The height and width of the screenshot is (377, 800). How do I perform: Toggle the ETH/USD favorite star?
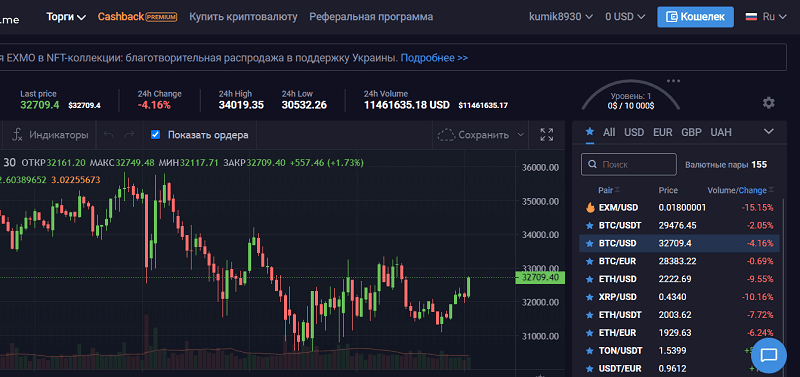pyautogui.click(x=590, y=279)
